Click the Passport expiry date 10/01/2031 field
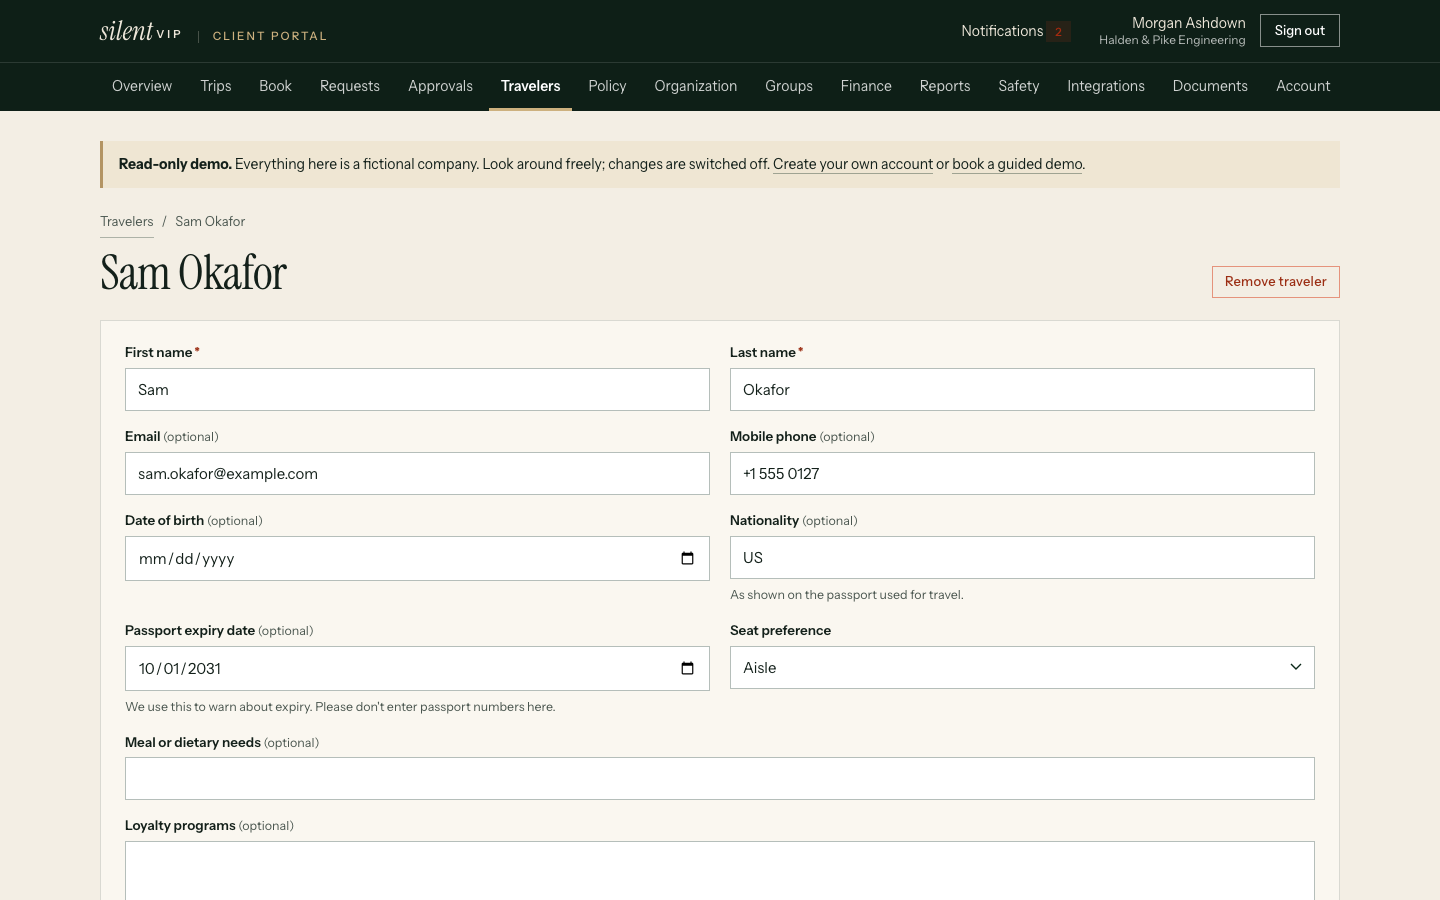This screenshot has width=1440, height=900. coord(417,669)
